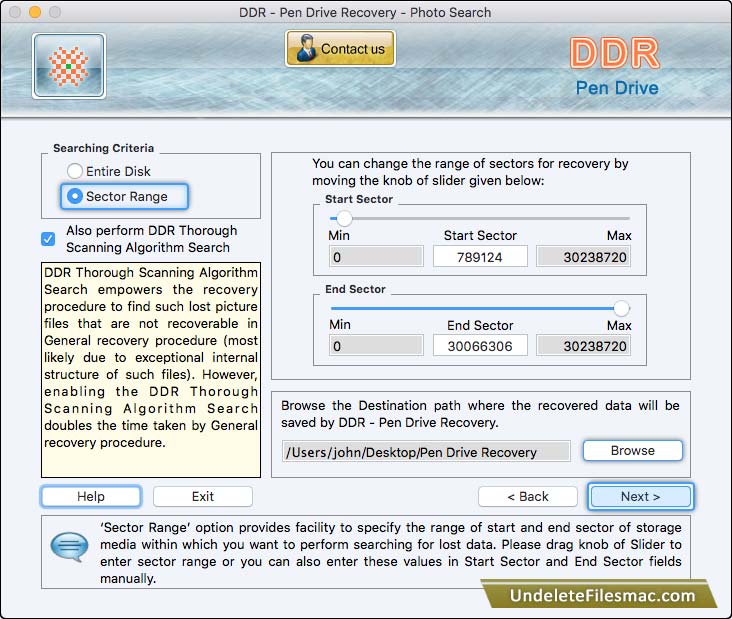Click the 'Start Sector' group heading
Image resolution: width=732 pixels, height=619 pixels.
(359, 199)
